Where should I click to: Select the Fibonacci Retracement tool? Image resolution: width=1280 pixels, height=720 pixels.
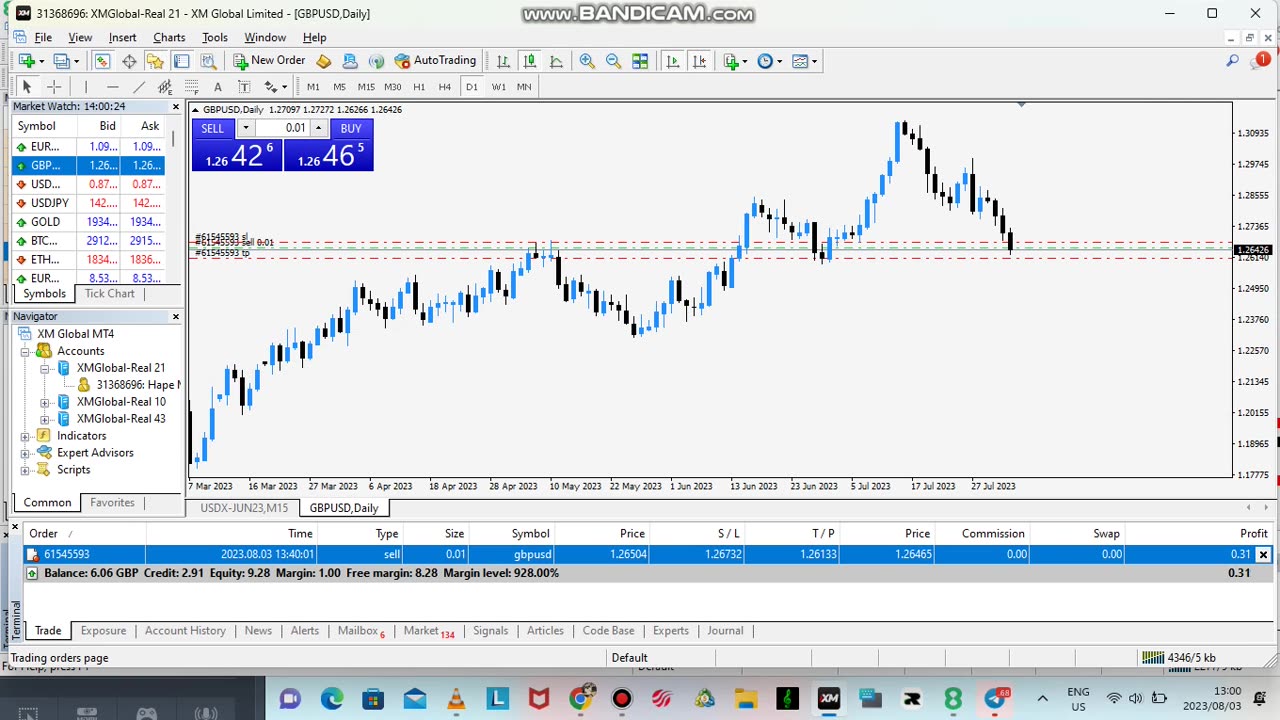click(x=191, y=87)
